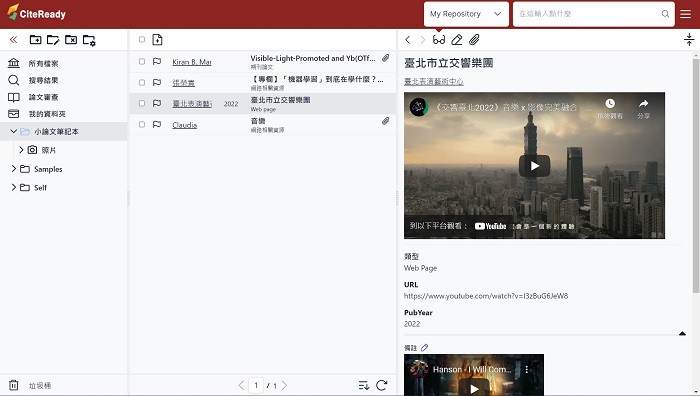Click attachment paperclip on Visible-Light-Promoted row
This screenshot has height=396, width=700.
[x=385, y=58]
